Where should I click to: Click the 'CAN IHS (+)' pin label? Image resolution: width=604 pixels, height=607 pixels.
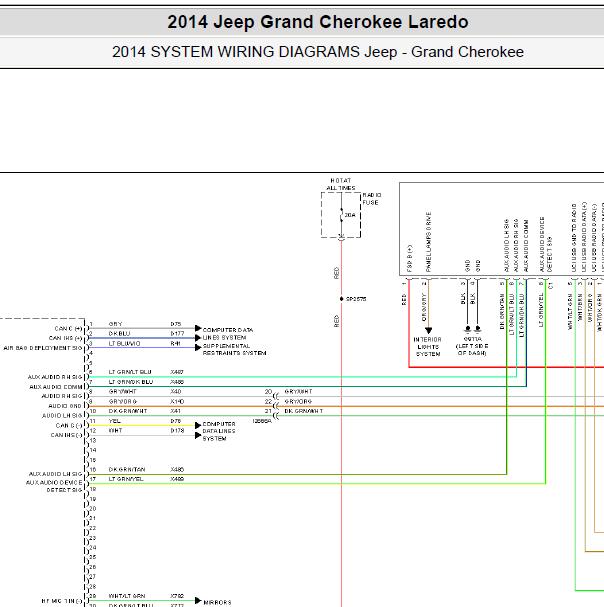[65, 338]
